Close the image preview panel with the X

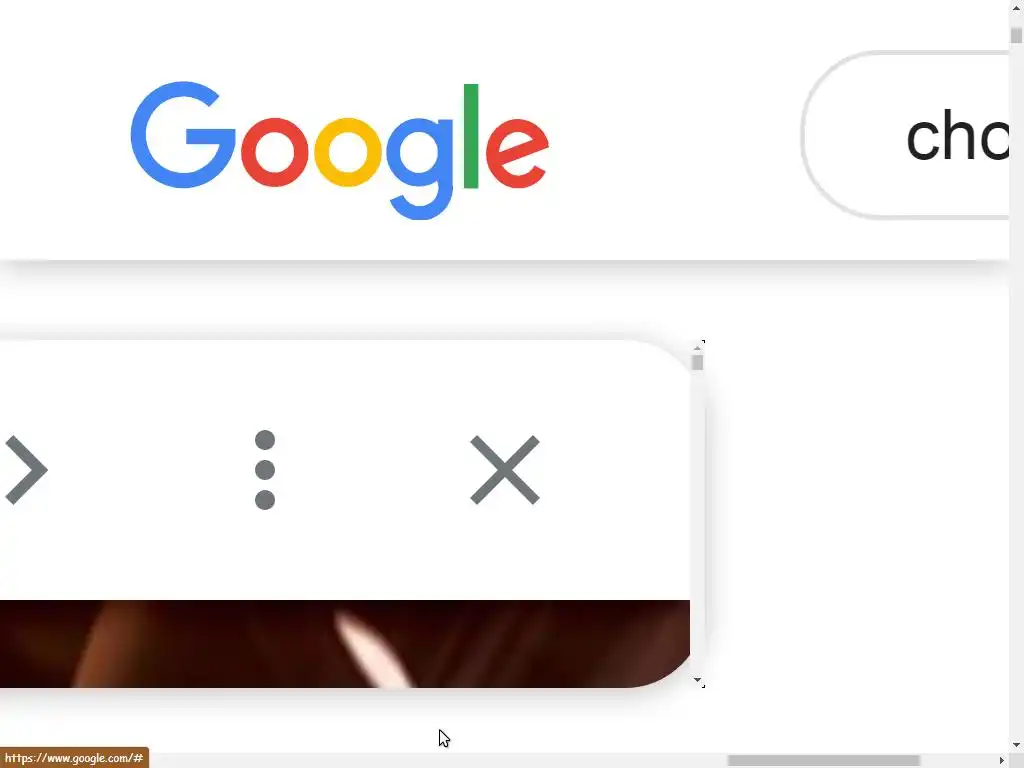point(505,470)
